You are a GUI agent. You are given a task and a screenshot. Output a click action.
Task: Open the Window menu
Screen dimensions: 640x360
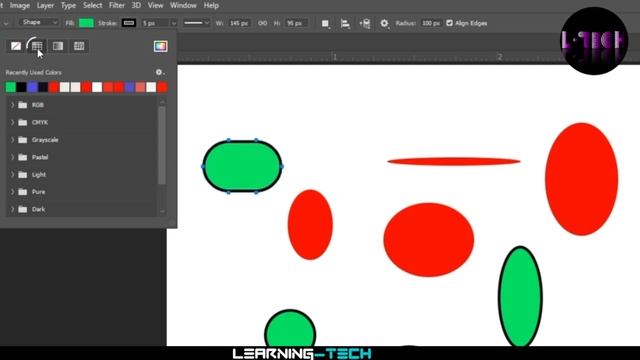[x=183, y=5]
